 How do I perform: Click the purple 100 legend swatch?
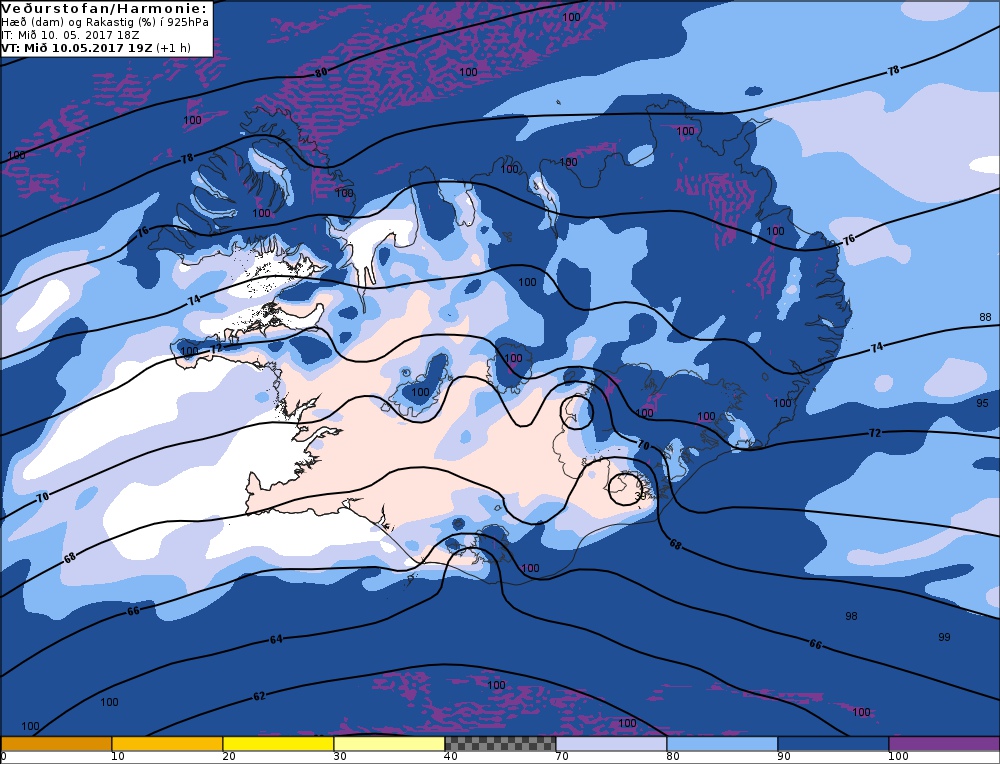tap(944, 744)
